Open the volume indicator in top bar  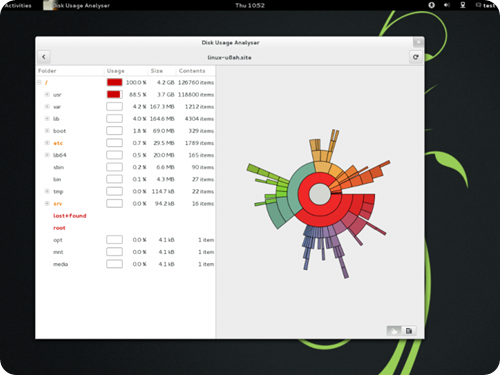pos(447,5)
